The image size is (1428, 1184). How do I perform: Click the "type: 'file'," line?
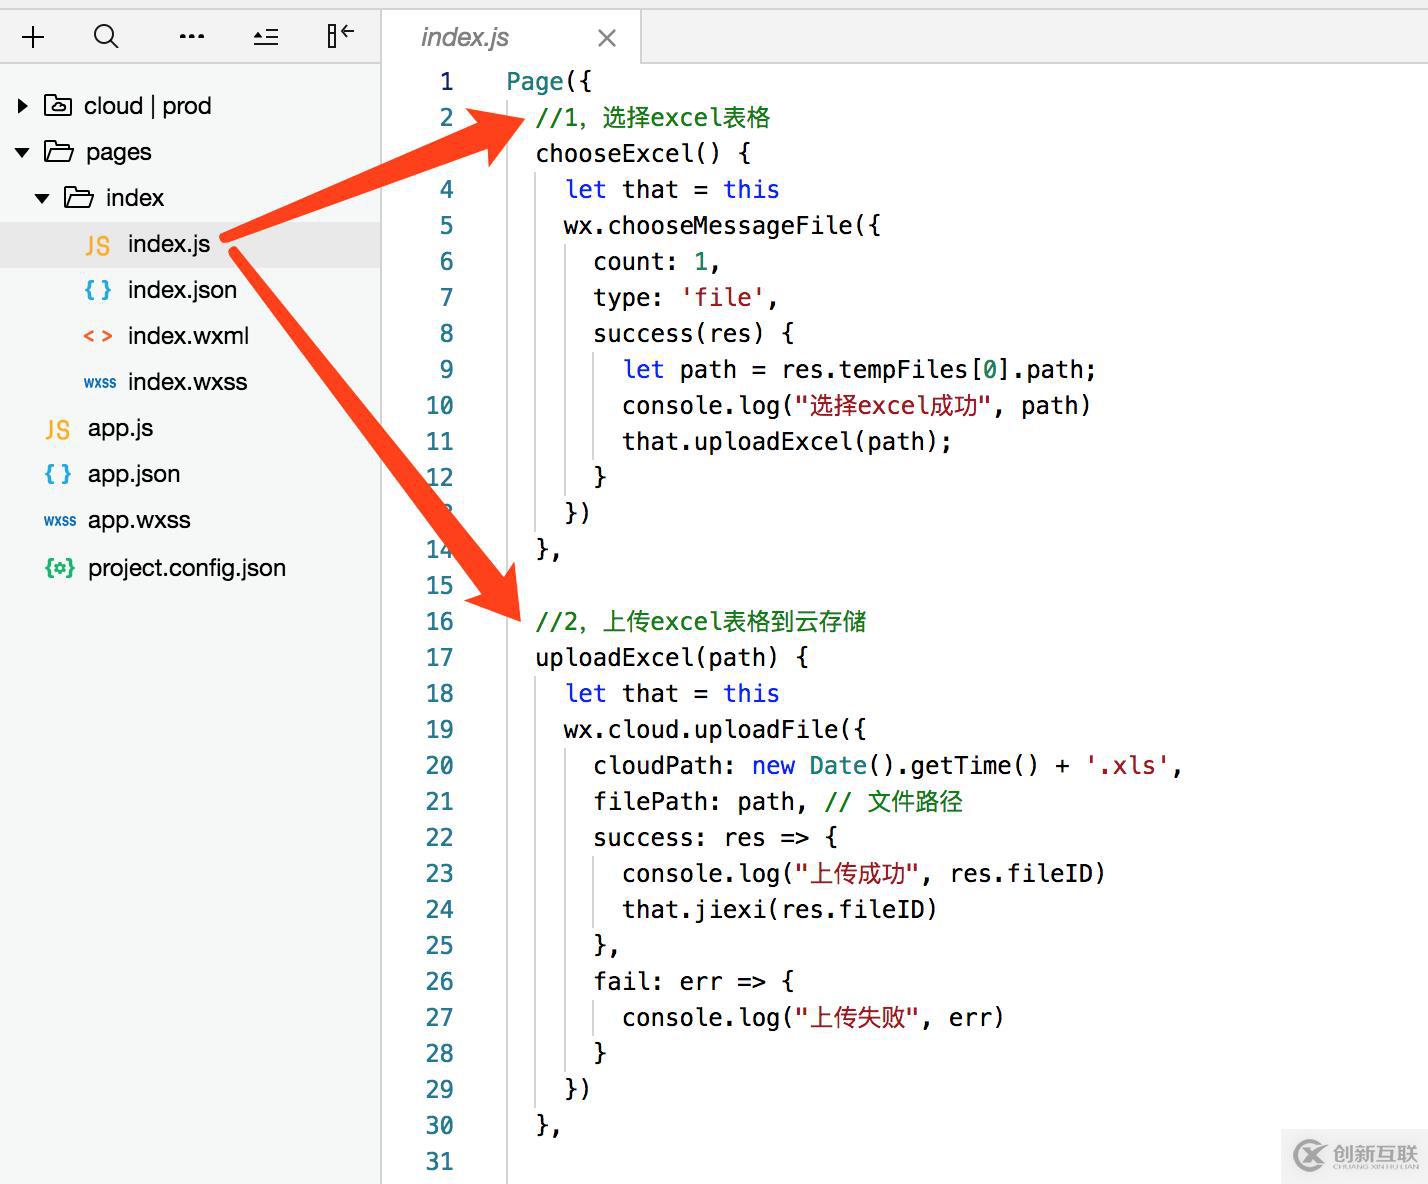click(x=686, y=298)
